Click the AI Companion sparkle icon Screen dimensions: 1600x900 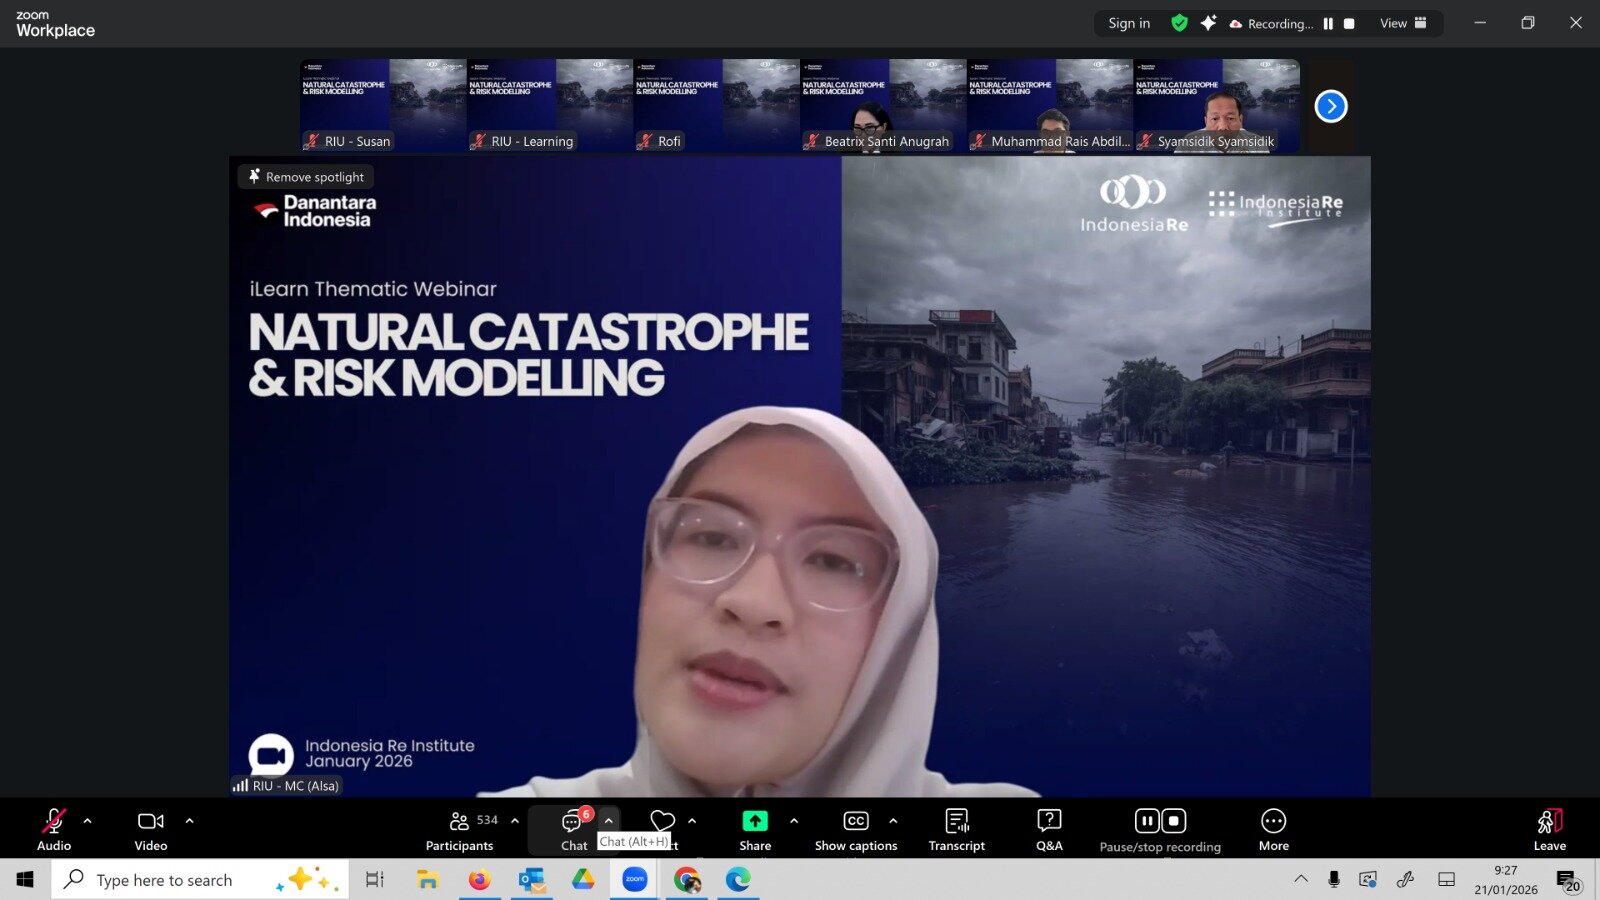tap(1208, 23)
